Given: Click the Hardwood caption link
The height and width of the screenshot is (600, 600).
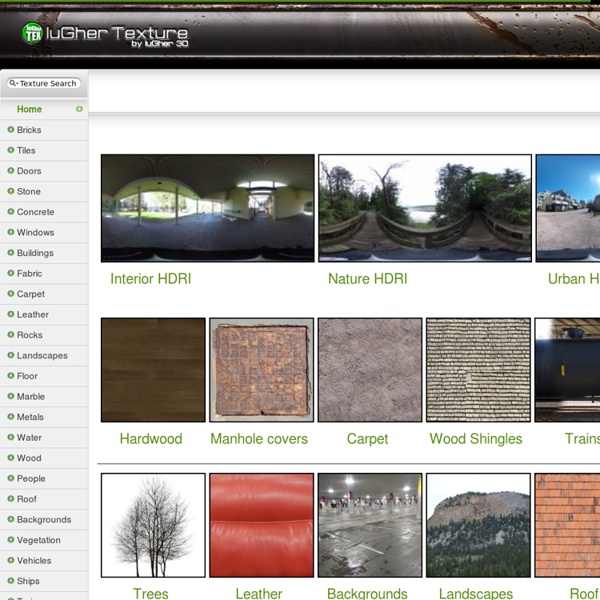Looking at the screenshot, I should [151, 439].
